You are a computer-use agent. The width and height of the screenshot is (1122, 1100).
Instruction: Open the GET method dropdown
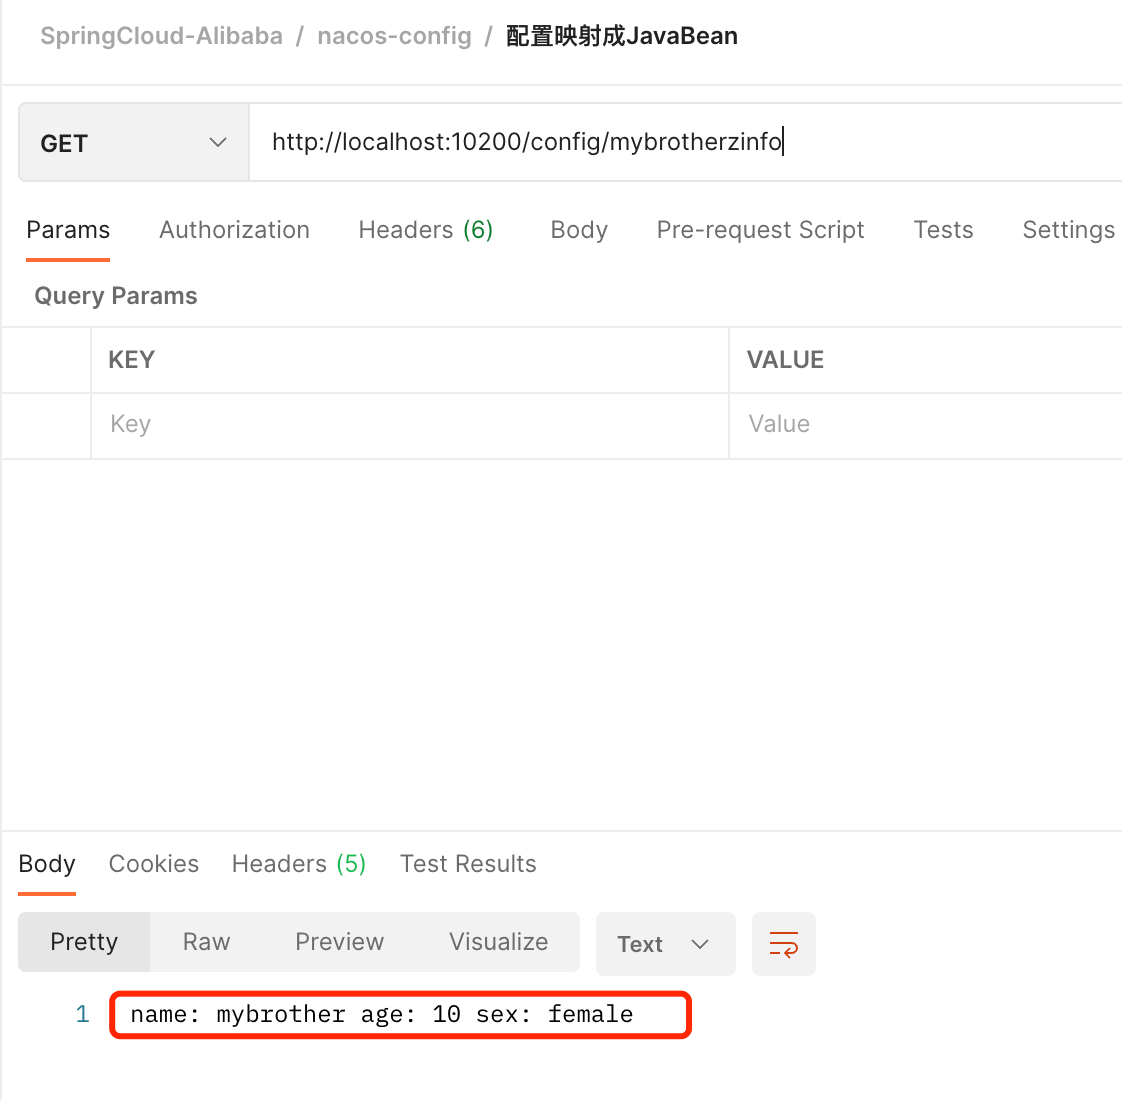[133, 143]
